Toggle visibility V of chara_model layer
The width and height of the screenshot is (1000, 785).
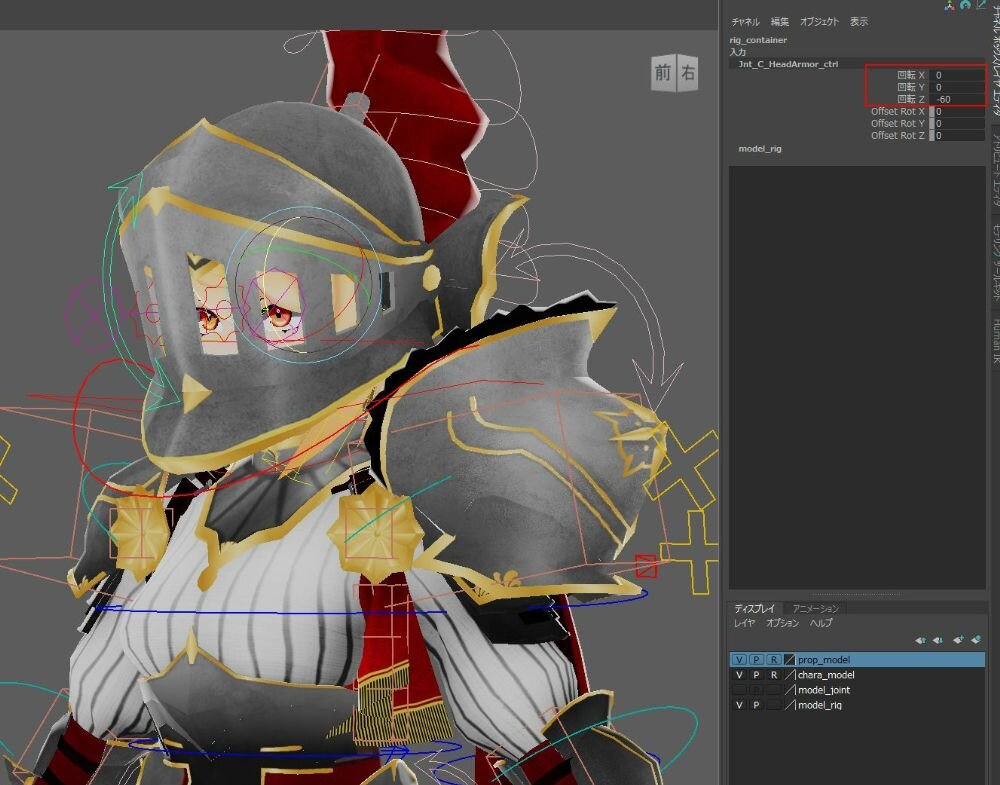[739, 675]
